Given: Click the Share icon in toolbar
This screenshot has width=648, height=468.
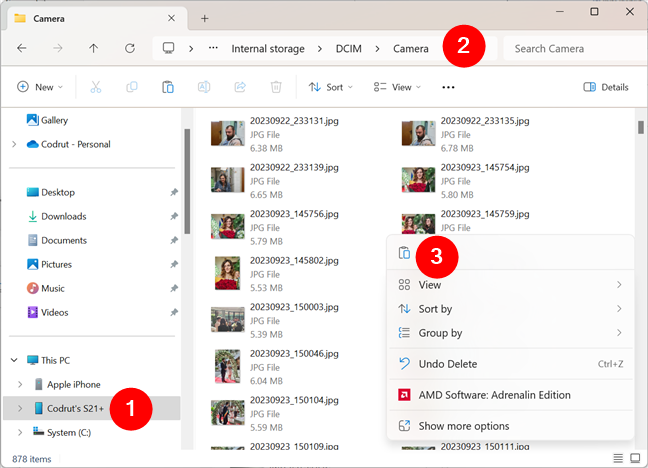Looking at the screenshot, I should coord(240,87).
